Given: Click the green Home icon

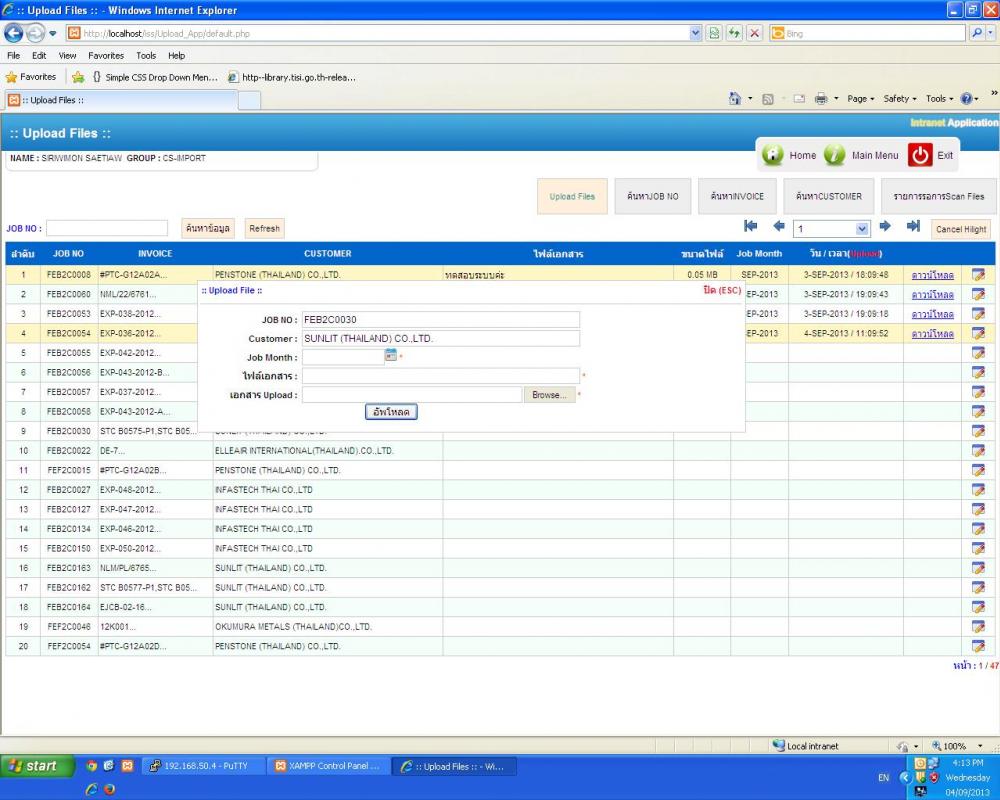Looking at the screenshot, I should 773,155.
